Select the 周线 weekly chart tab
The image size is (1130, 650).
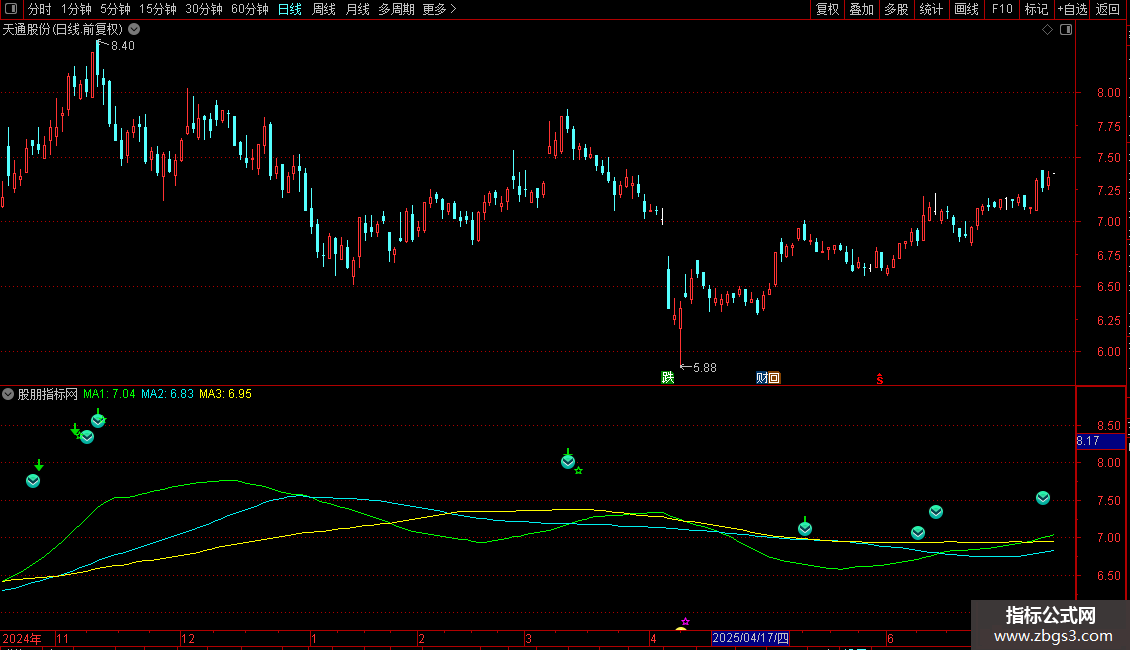click(324, 9)
